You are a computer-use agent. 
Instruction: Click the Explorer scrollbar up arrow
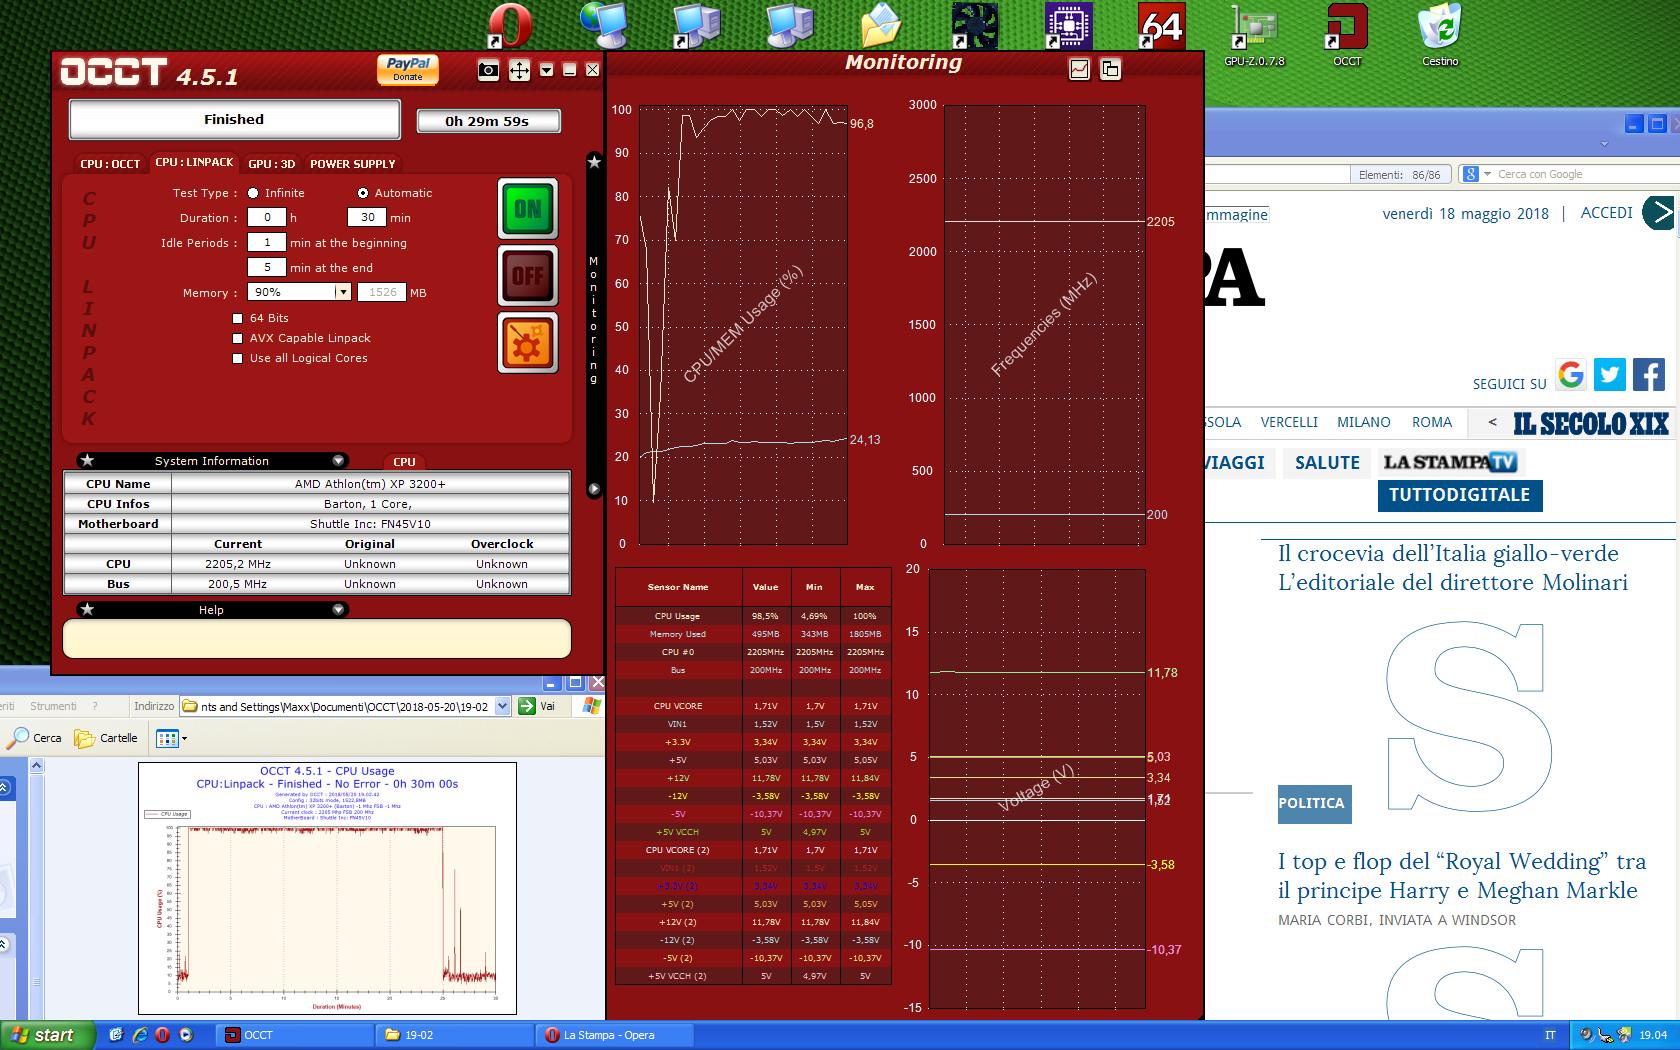tap(37, 766)
